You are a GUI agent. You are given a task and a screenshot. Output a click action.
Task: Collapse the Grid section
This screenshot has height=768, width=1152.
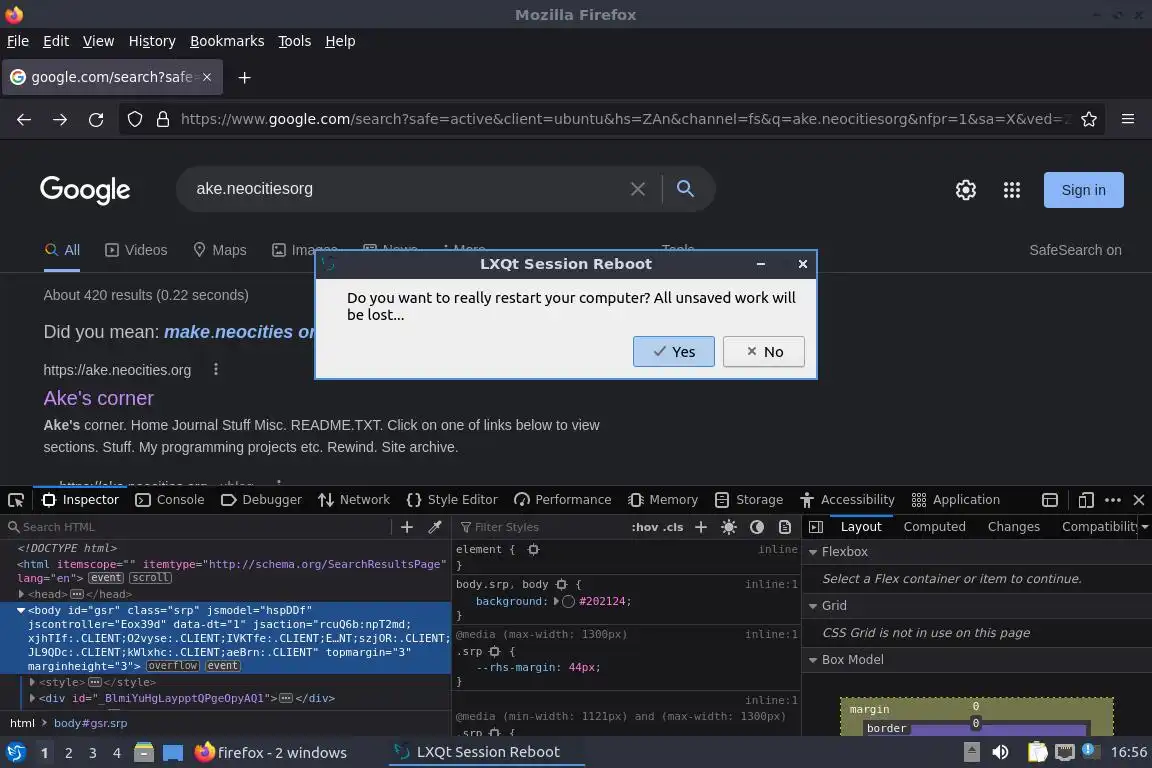(x=813, y=606)
